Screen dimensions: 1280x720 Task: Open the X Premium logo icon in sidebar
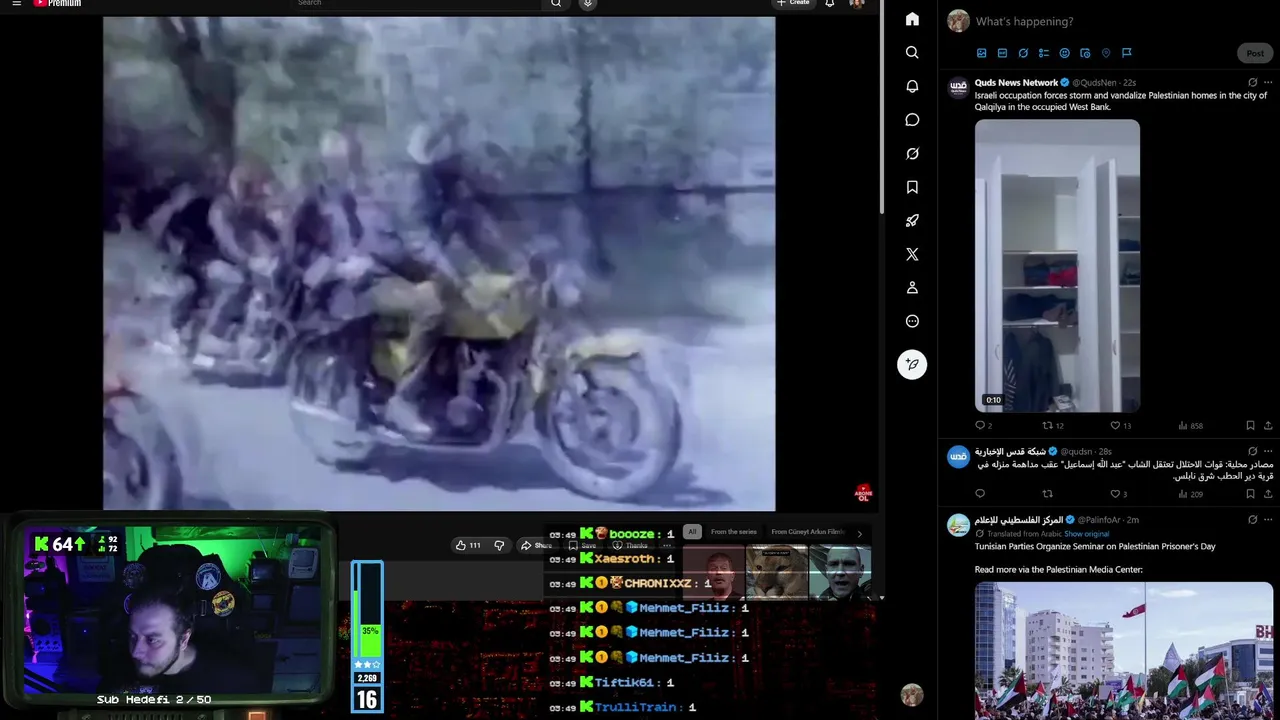pos(912,254)
